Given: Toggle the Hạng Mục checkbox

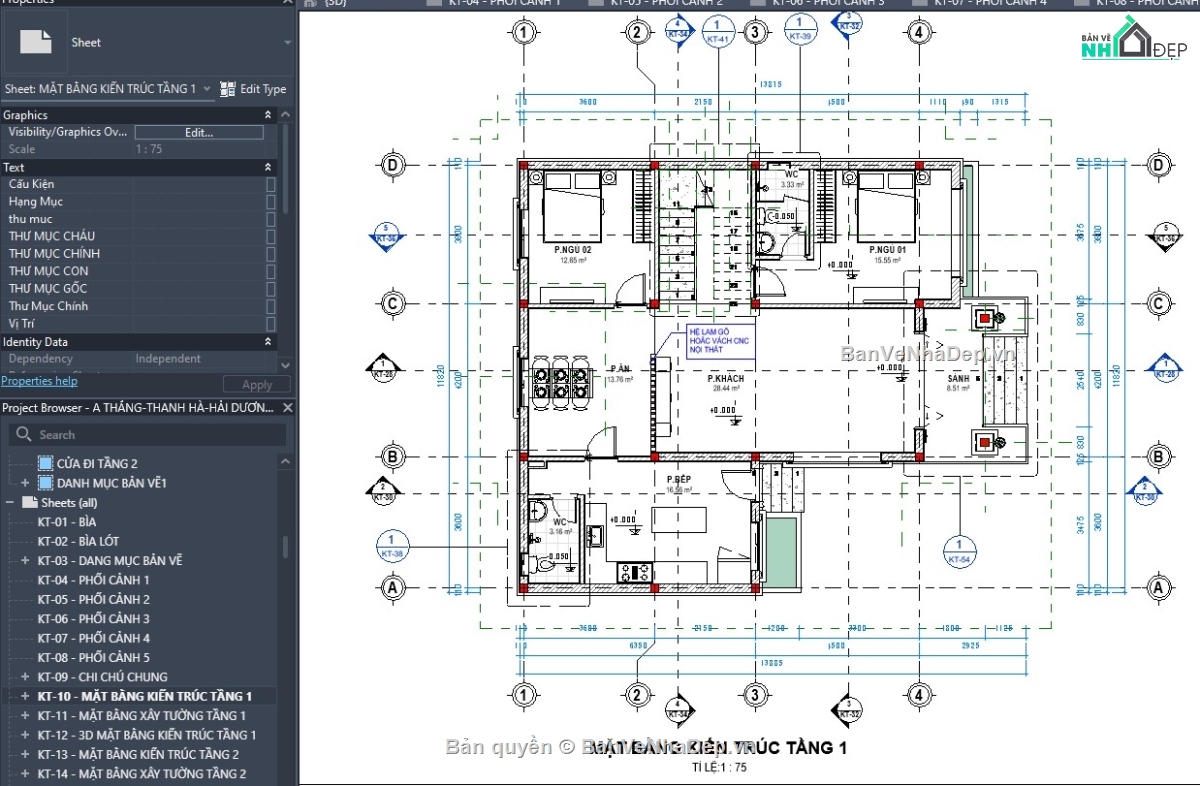Looking at the screenshot, I should [x=271, y=202].
